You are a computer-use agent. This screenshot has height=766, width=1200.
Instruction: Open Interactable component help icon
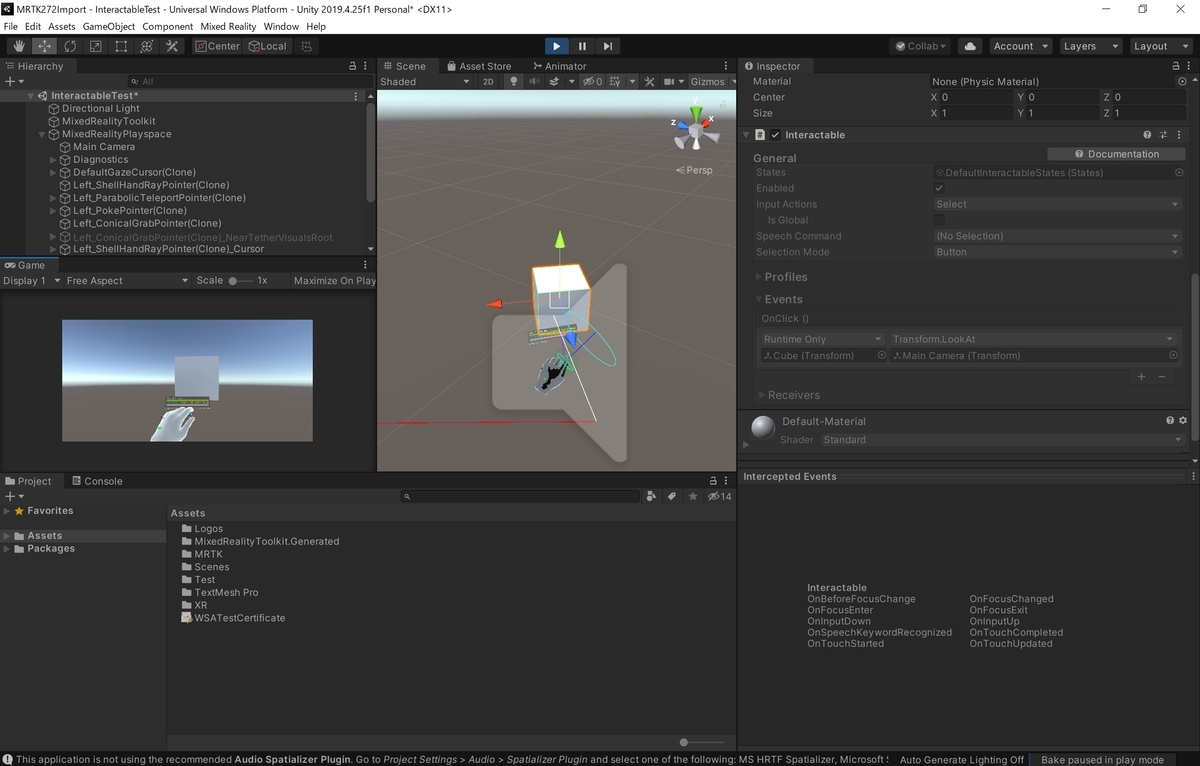pyautogui.click(x=1147, y=135)
